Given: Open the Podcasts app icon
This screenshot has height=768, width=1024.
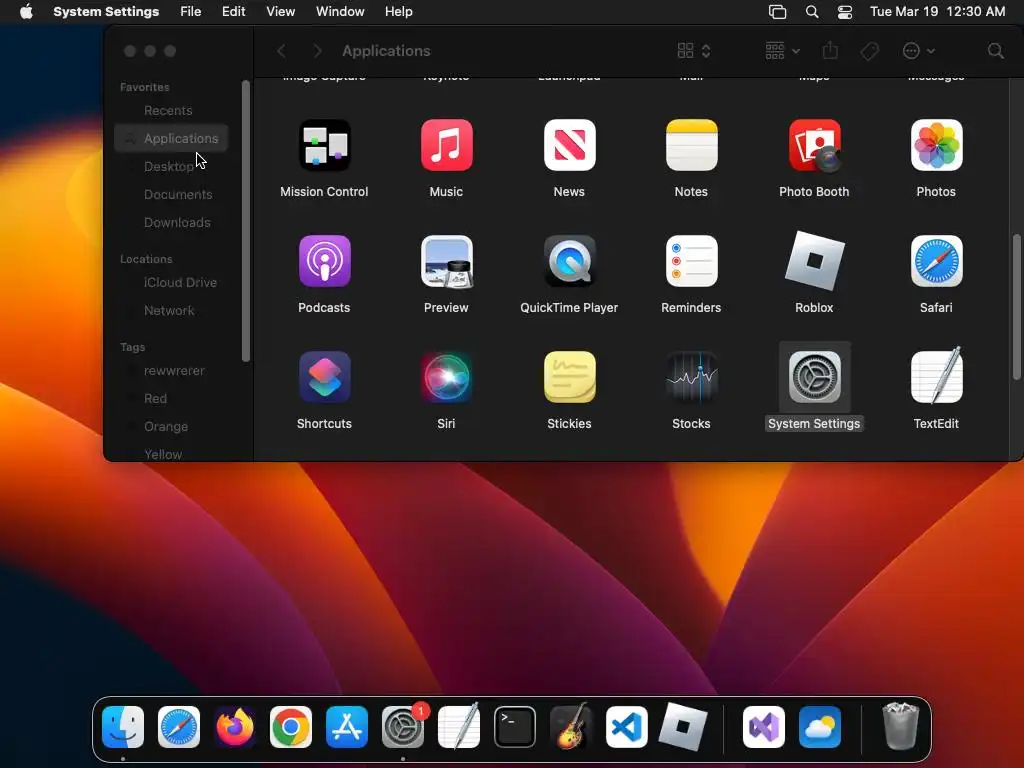Looking at the screenshot, I should click(325, 261).
